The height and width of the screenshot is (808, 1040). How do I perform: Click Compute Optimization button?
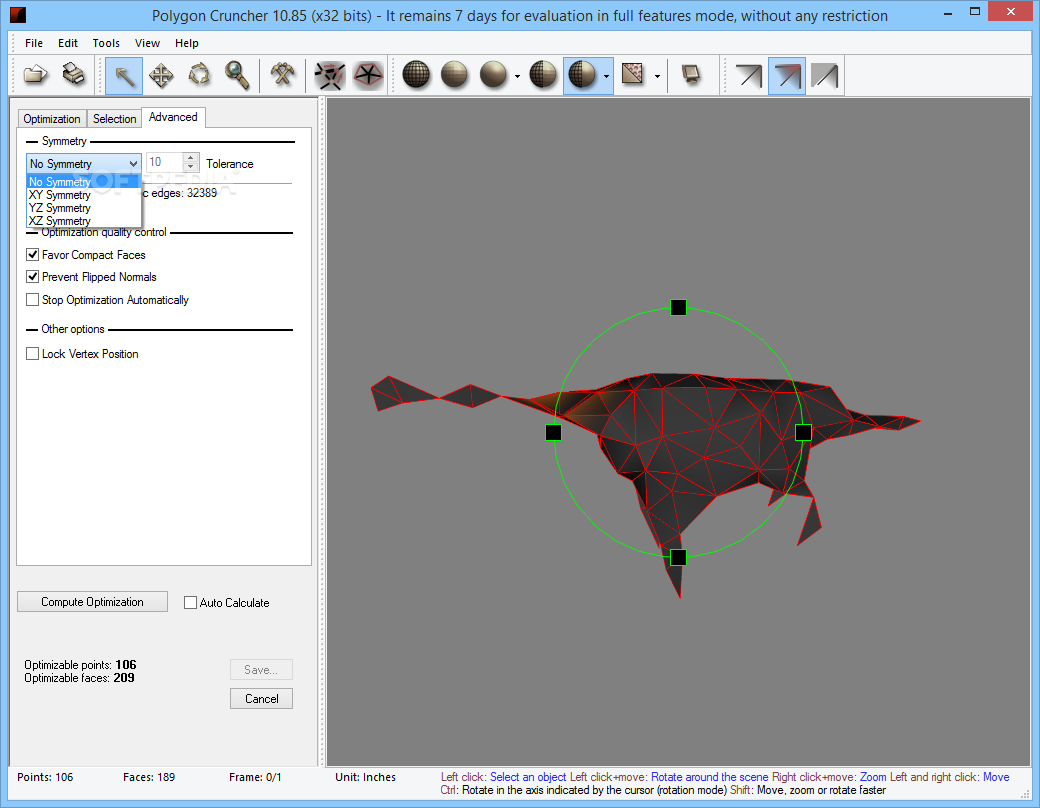click(x=92, y=602)
